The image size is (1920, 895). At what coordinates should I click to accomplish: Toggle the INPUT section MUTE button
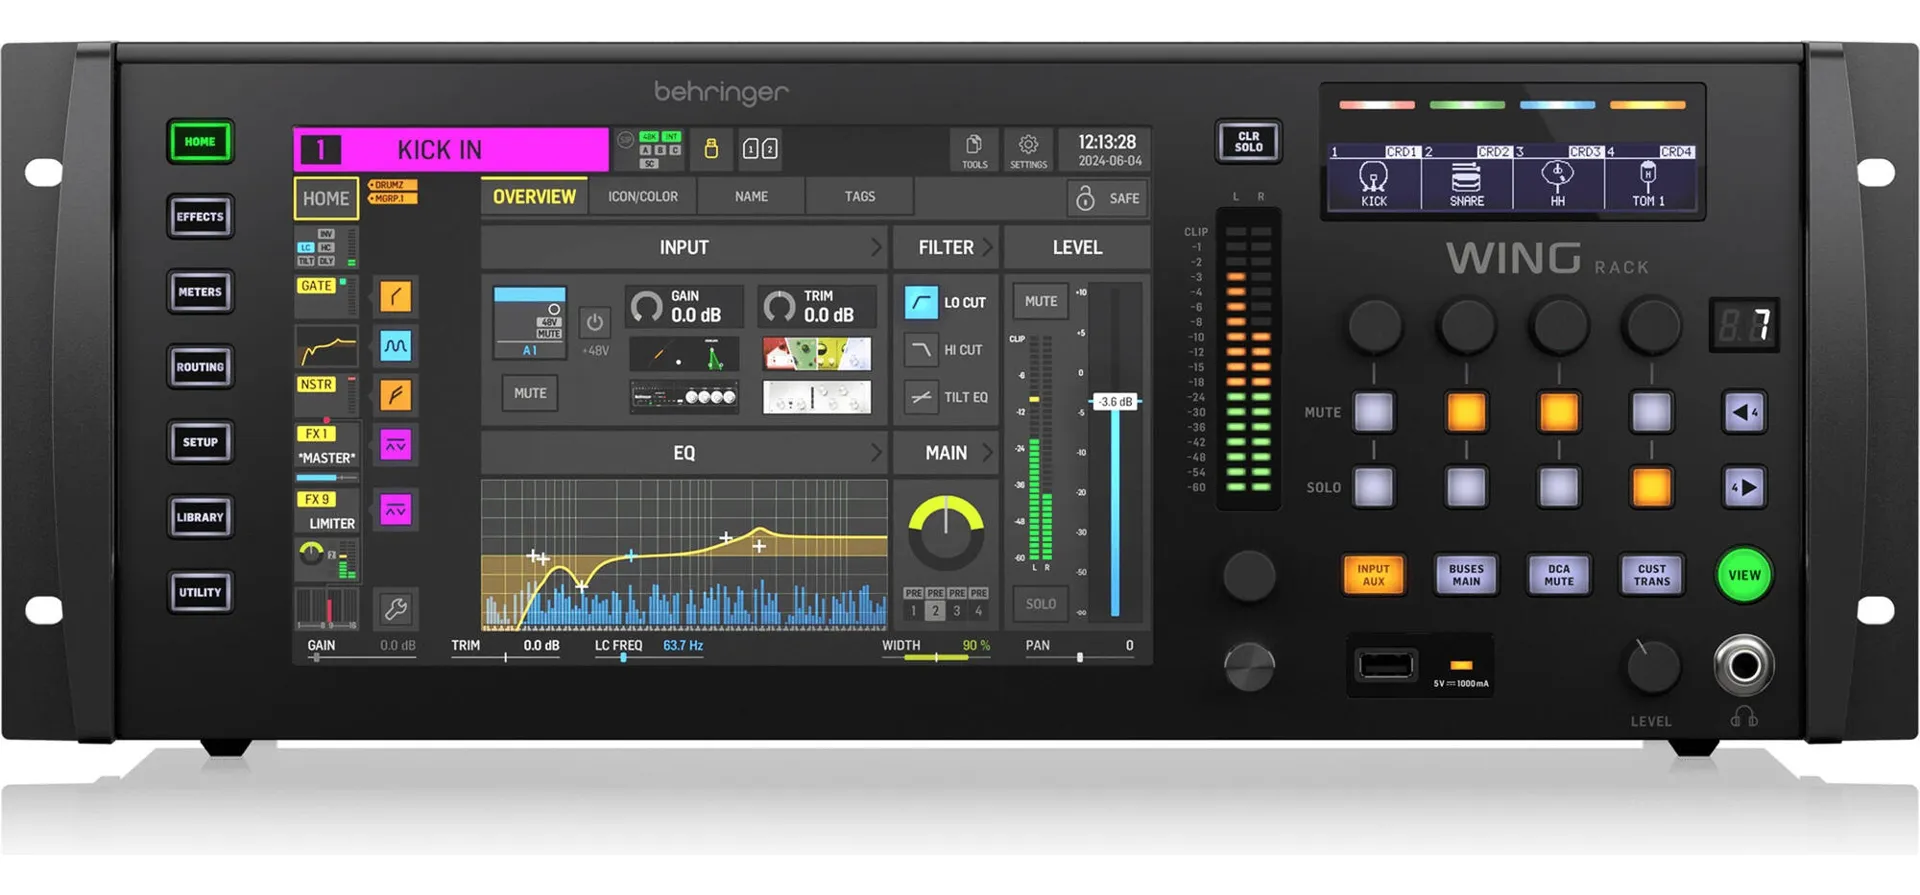coord(530,393)
